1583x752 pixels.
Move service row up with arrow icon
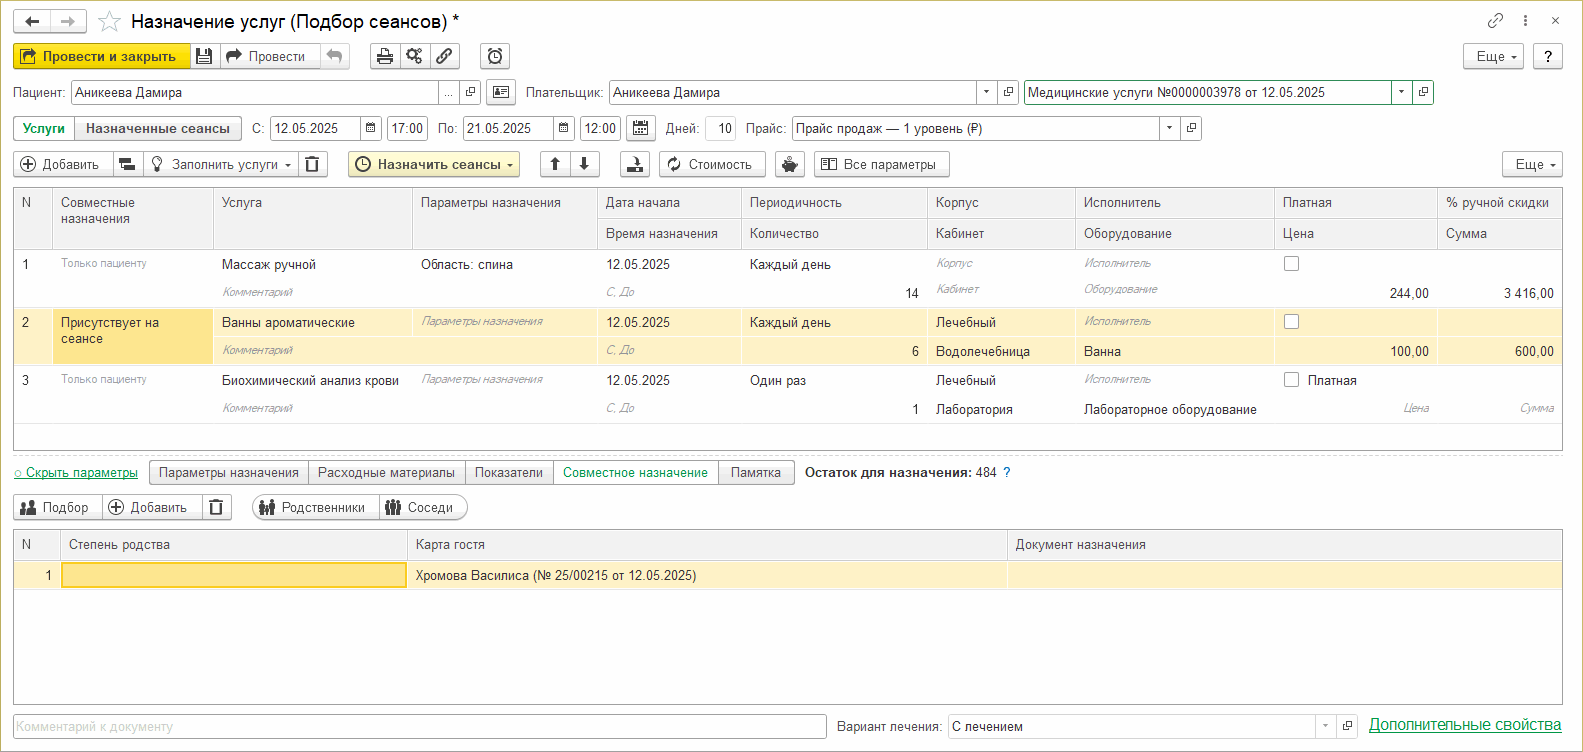555,165
